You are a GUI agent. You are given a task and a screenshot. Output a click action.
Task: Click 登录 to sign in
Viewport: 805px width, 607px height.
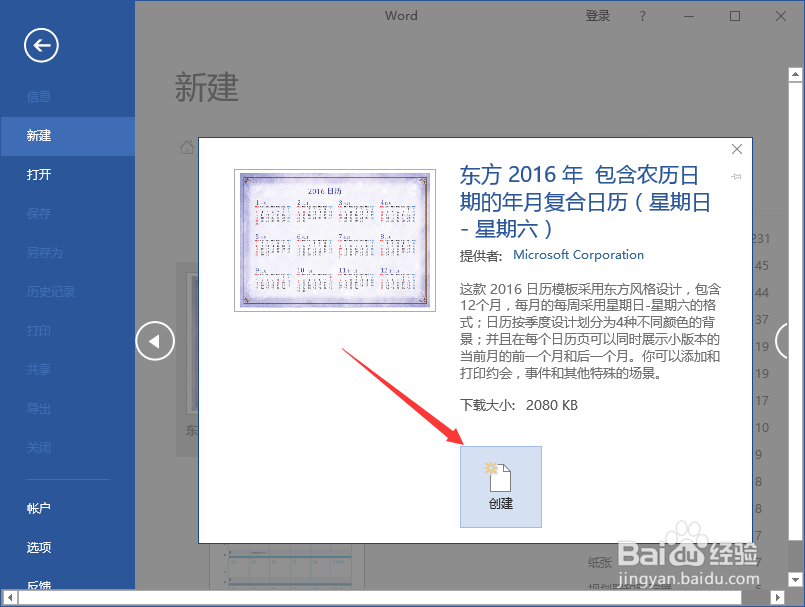point(598,16)
